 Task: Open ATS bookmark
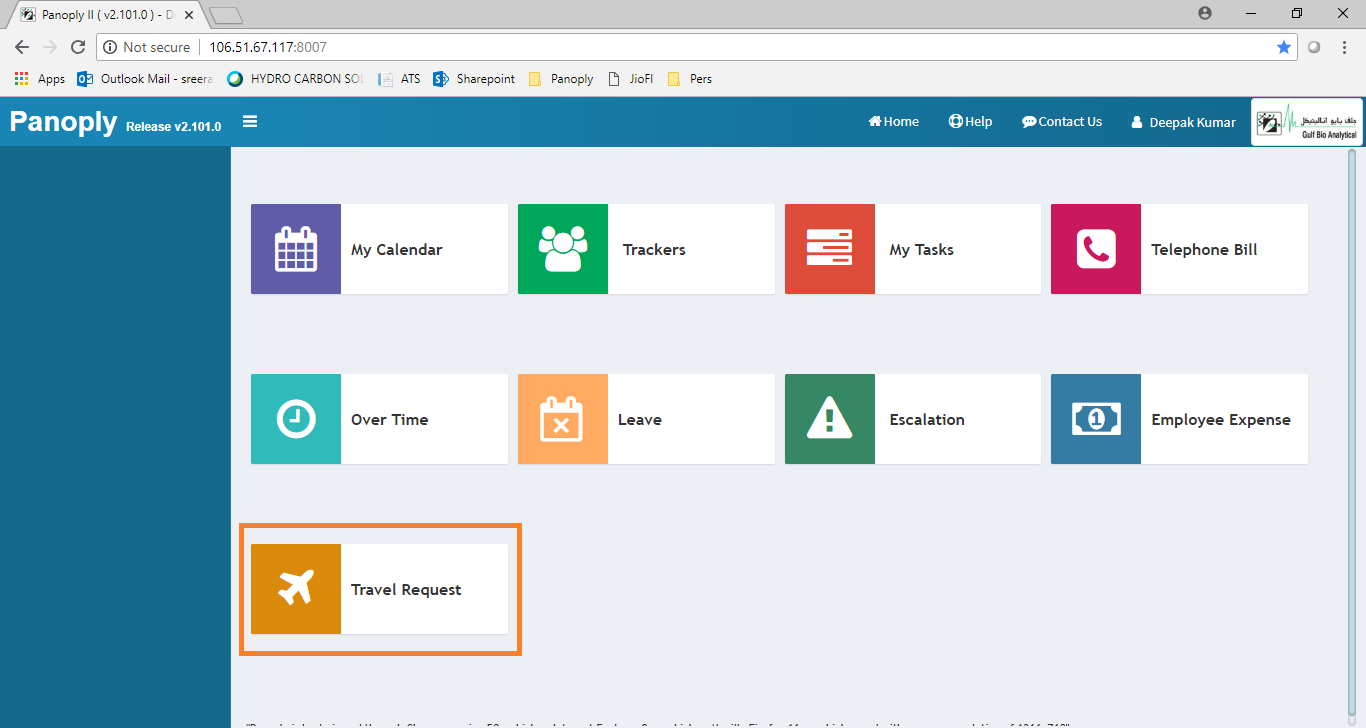[399, 79]
